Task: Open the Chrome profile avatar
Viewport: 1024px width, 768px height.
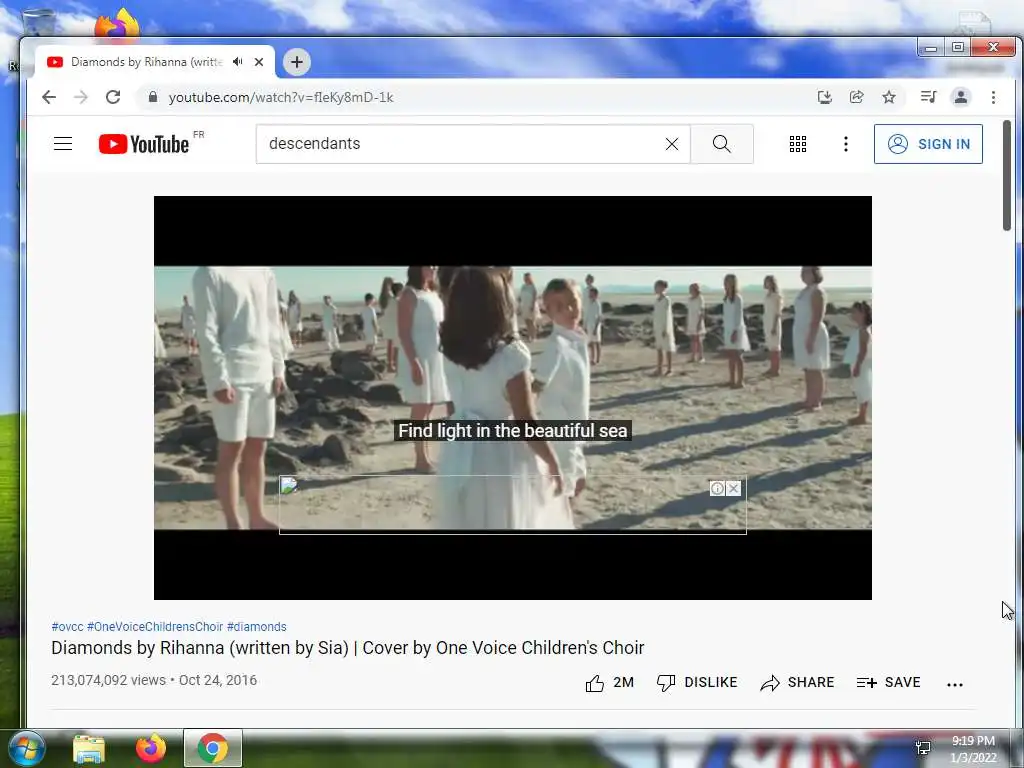Action: click(x=961, y=97)
